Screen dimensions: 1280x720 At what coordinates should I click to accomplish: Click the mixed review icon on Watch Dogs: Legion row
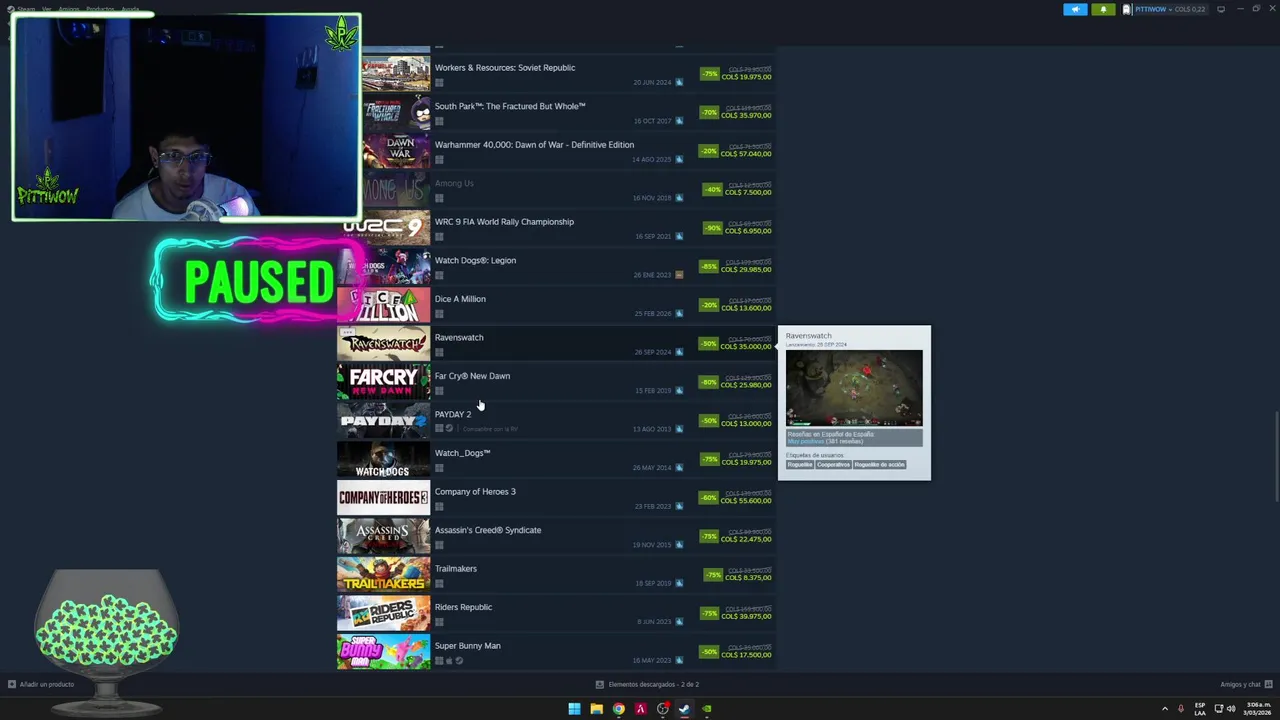(x=679, y=275)
